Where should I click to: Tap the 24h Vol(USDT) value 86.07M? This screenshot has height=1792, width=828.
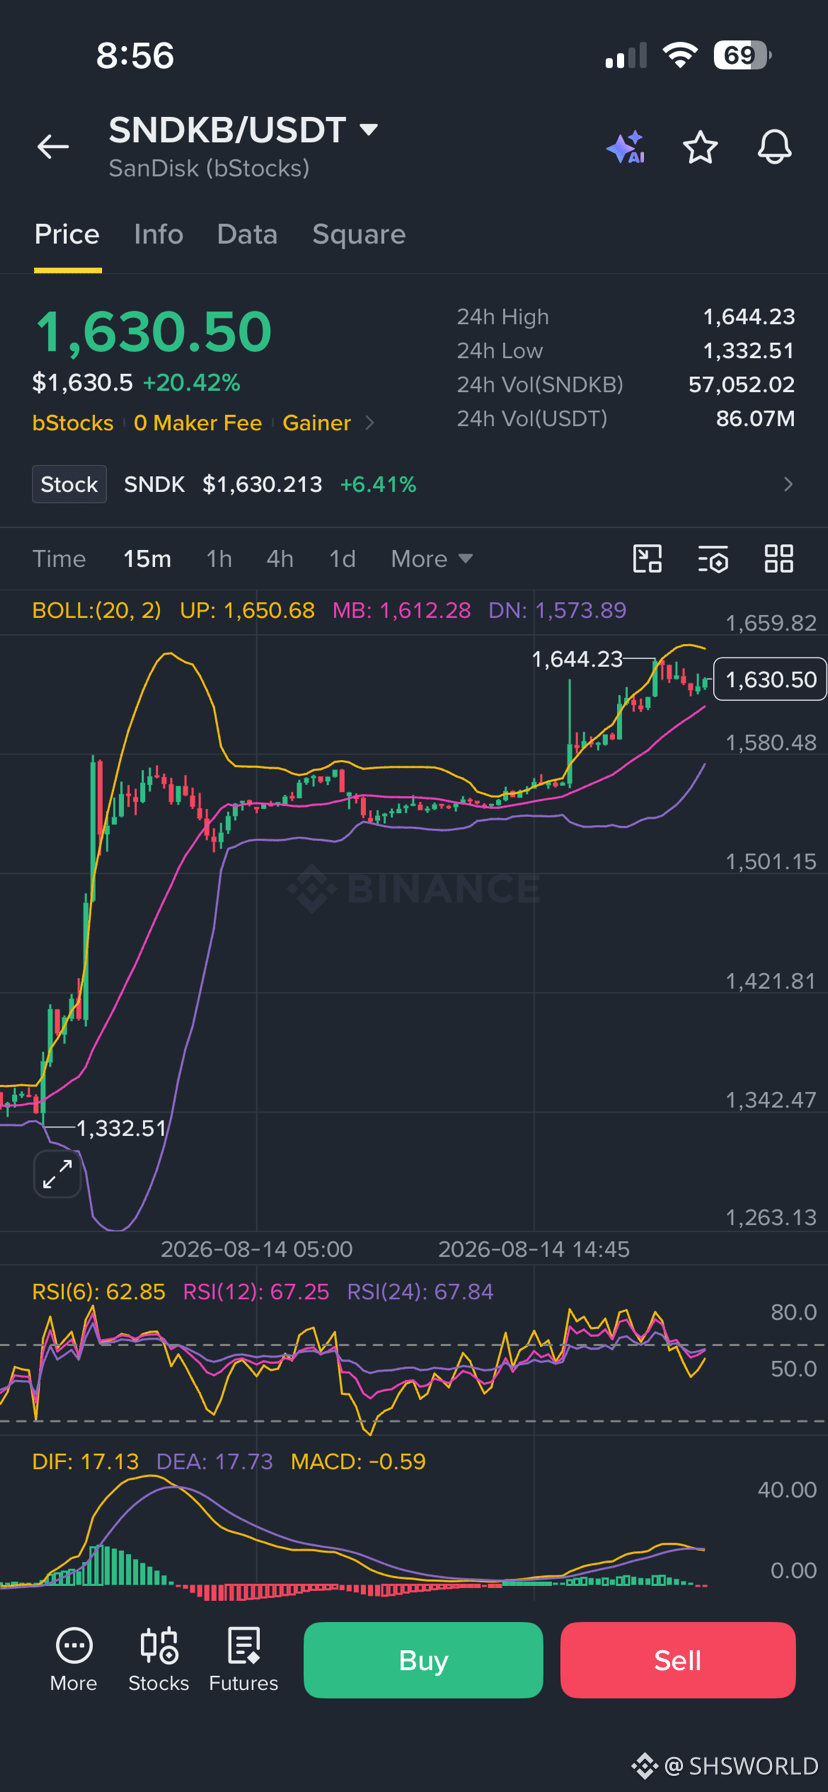755,419
